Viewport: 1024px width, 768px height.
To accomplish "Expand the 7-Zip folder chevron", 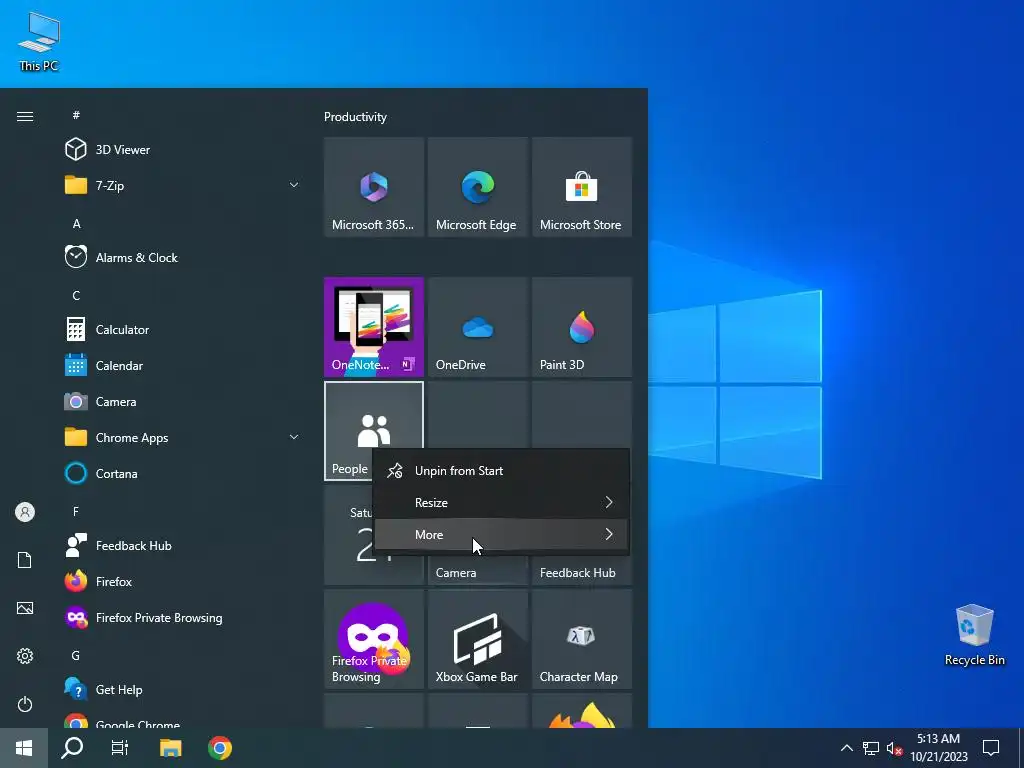I will point(294,185).
